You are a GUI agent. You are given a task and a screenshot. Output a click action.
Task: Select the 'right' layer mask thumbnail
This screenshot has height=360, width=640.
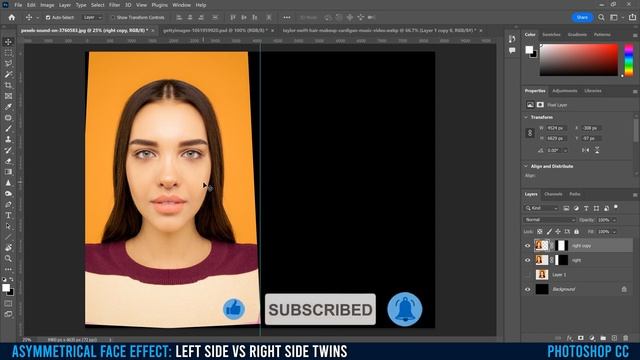pos(562,260)
